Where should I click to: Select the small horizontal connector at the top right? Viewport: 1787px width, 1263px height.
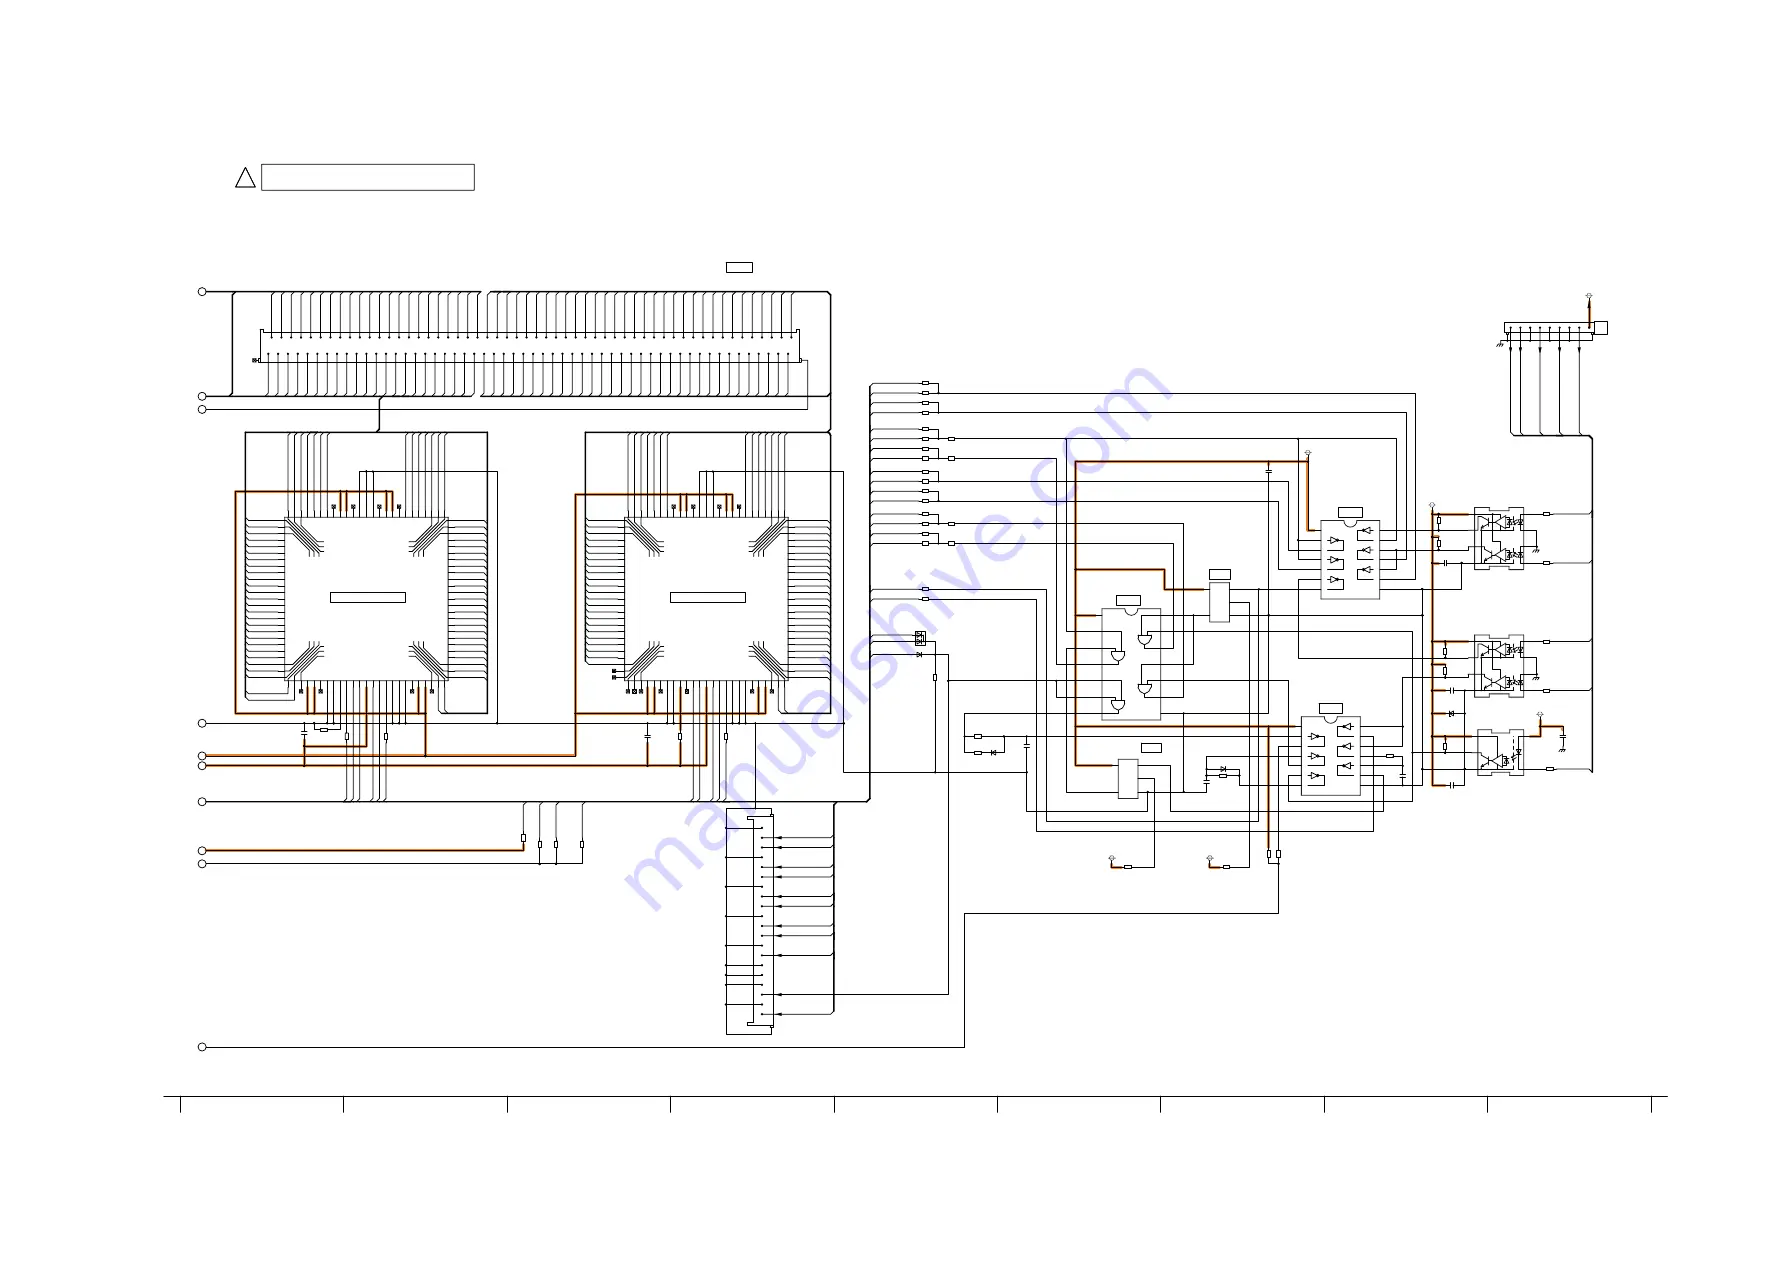(x=1549, y=328)
